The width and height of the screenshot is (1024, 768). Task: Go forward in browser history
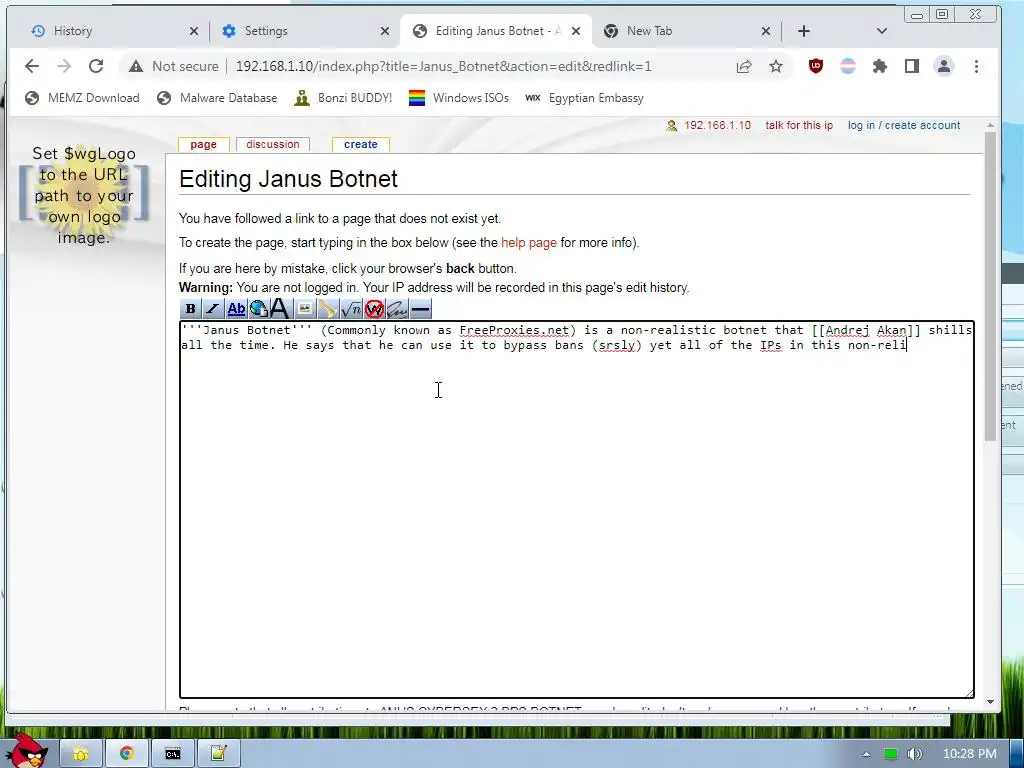(64, 66)
